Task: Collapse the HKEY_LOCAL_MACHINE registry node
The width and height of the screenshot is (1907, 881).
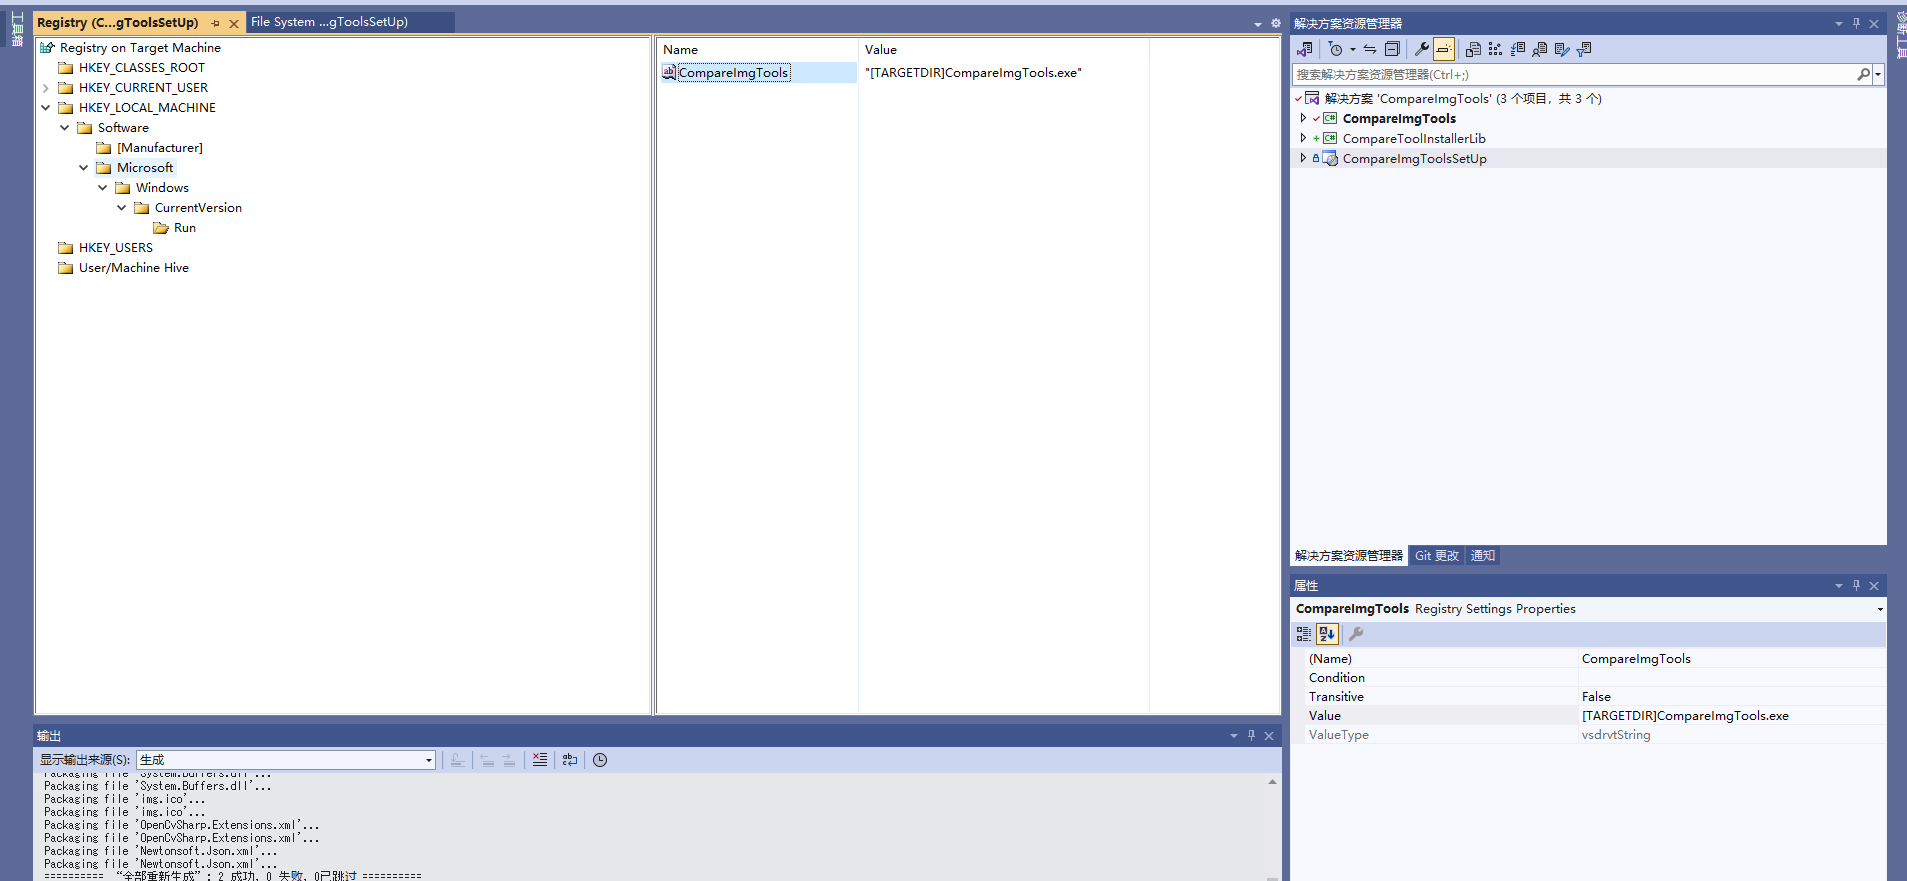Action: 45,108
